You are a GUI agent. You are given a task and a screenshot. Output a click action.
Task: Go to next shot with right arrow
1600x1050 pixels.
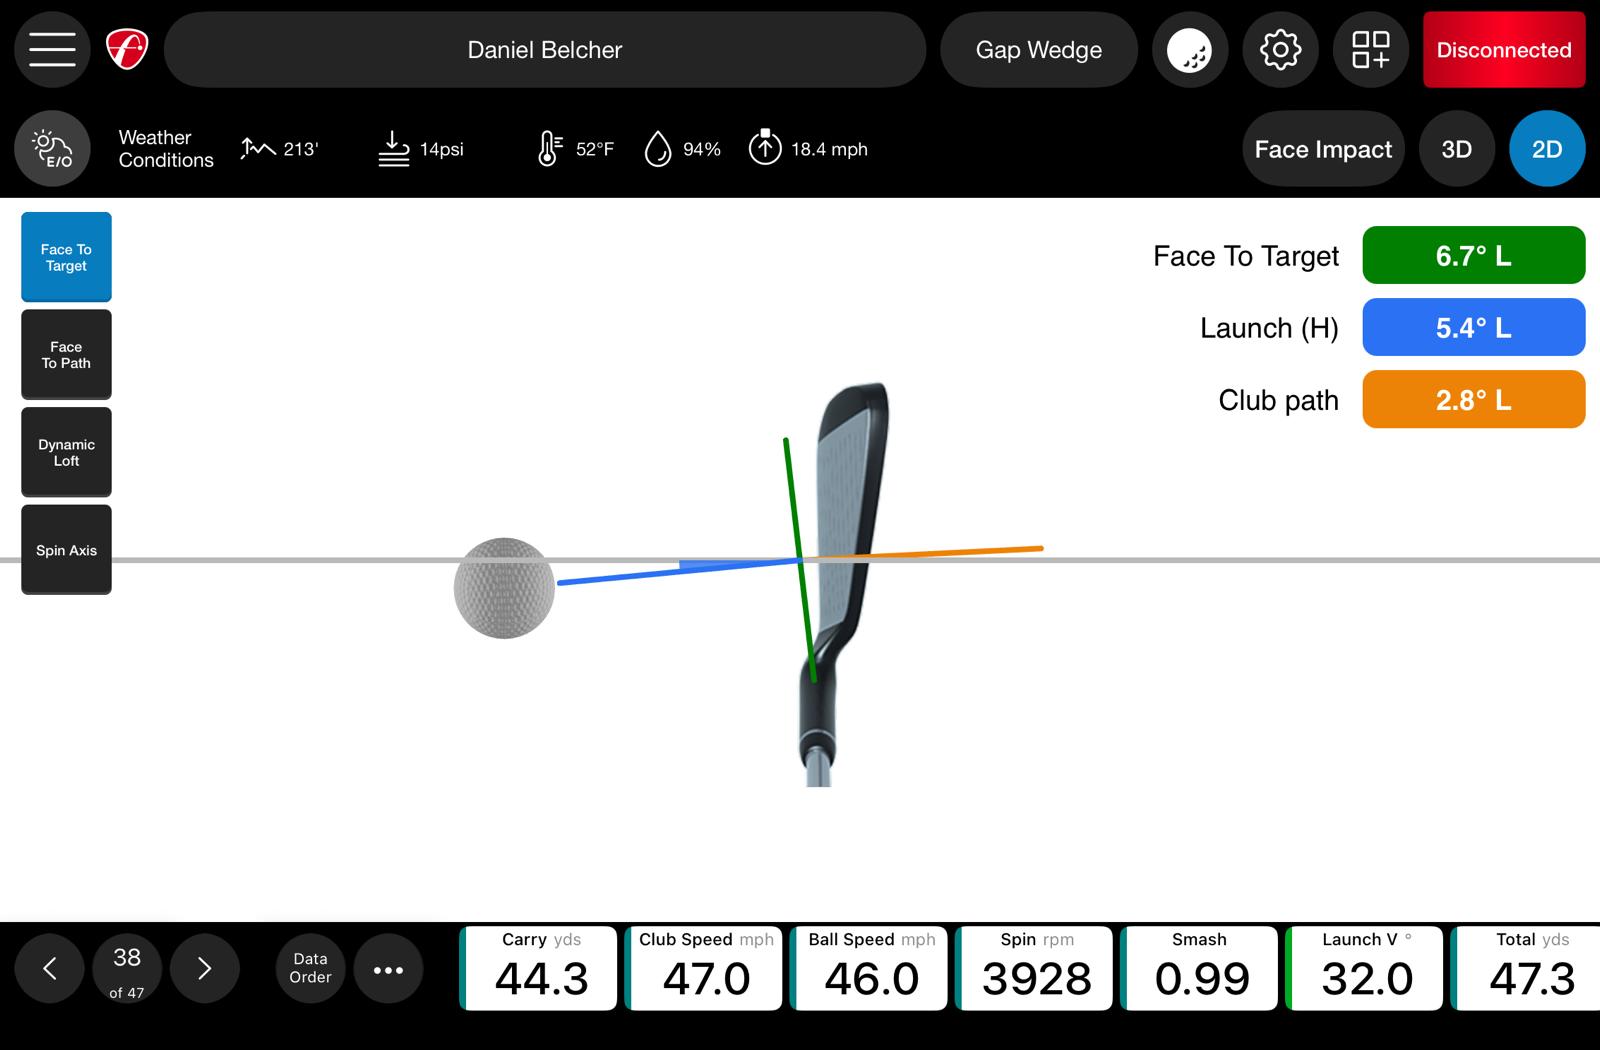tap(204, 968)
